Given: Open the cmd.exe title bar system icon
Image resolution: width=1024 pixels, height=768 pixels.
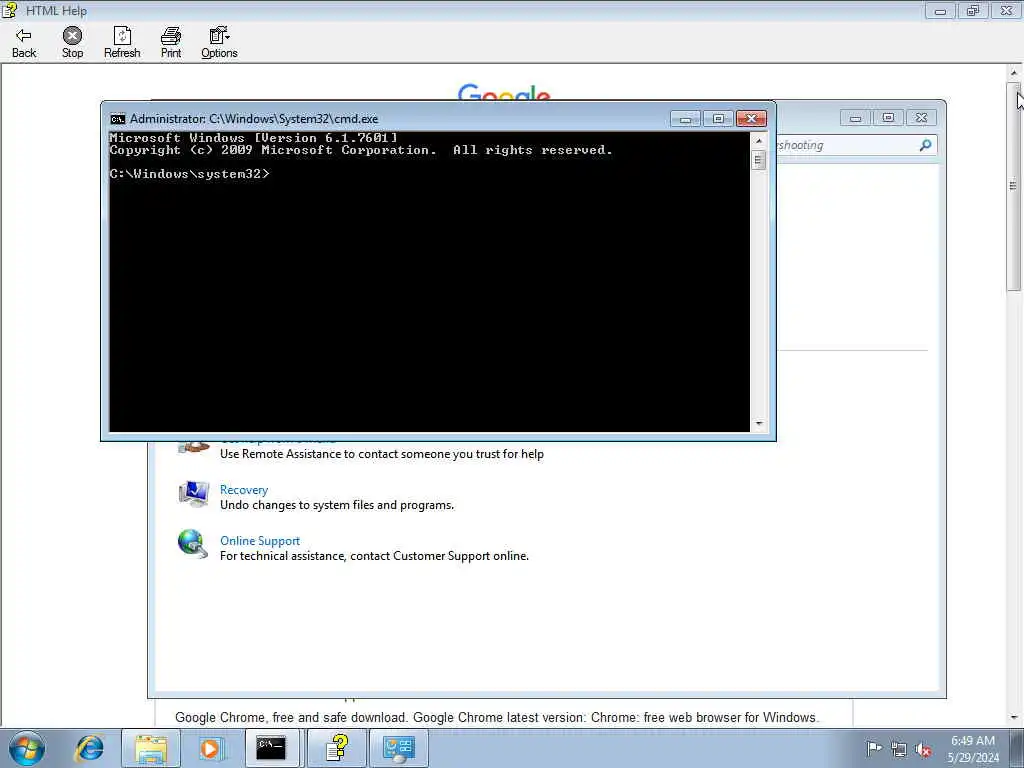Looking at the screenshot, I should 118,119.
